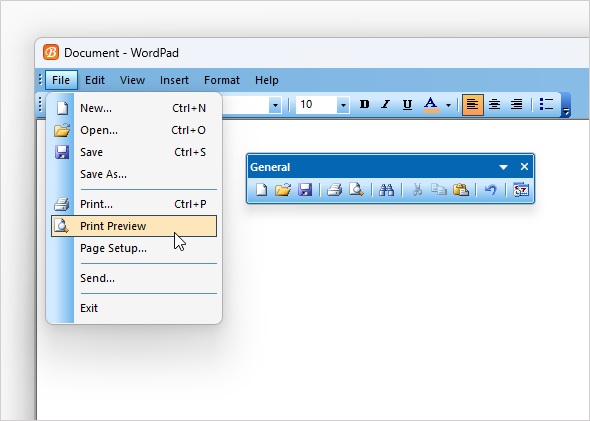The width and height of the screenshot is (590, 421).
Task: Open the File menu
Action: point(61,80)
